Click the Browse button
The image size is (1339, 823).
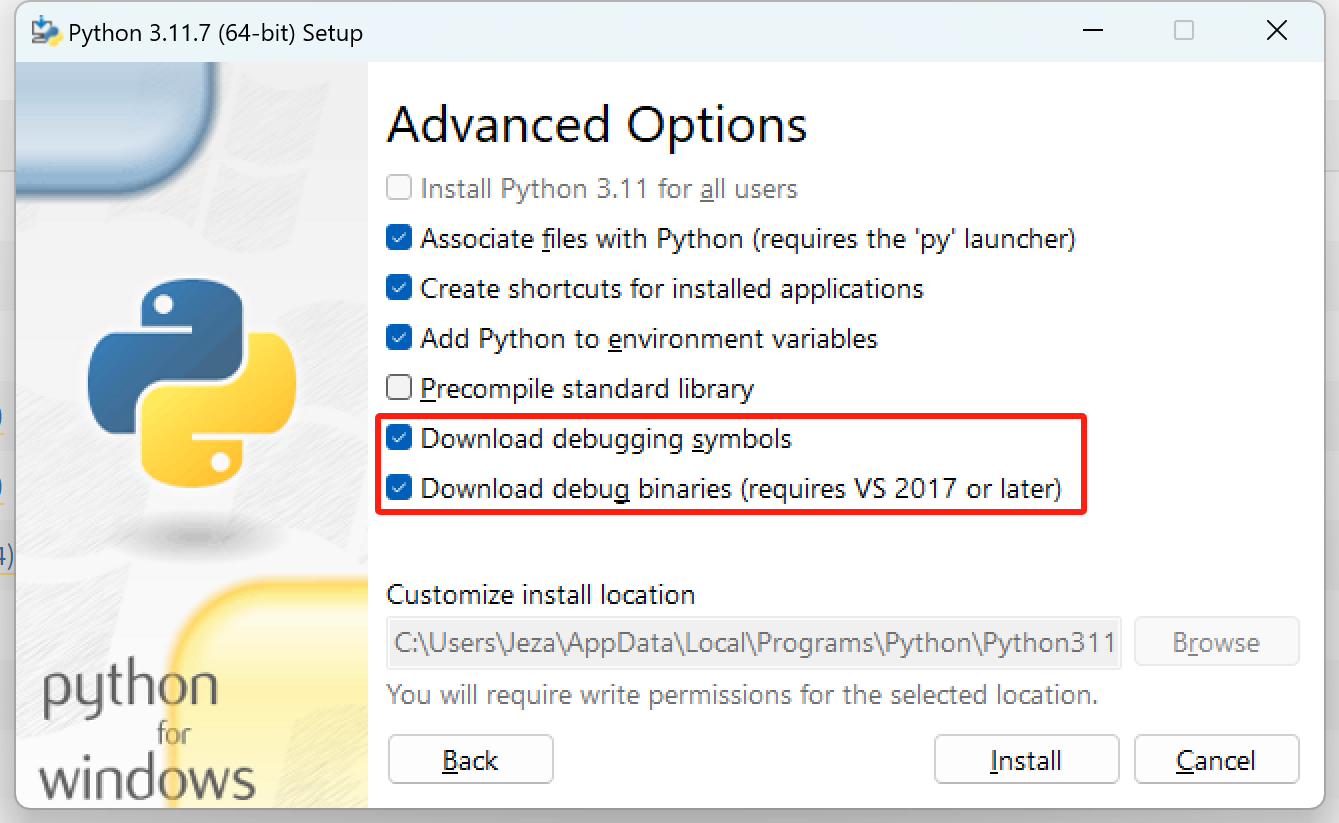[1216, 641]
